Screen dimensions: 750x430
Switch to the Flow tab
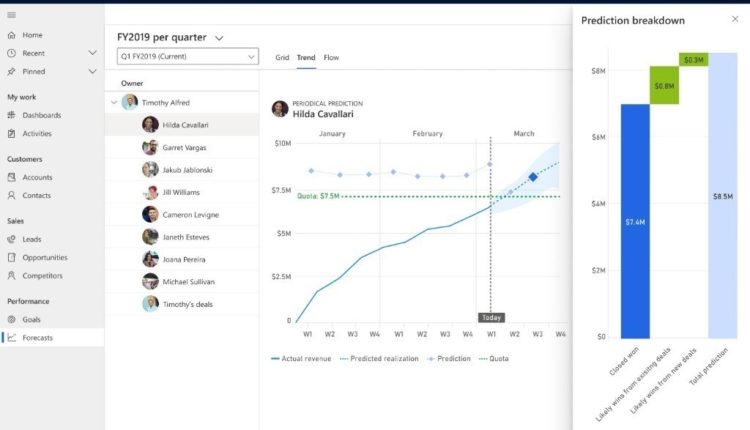click(331, 57)
